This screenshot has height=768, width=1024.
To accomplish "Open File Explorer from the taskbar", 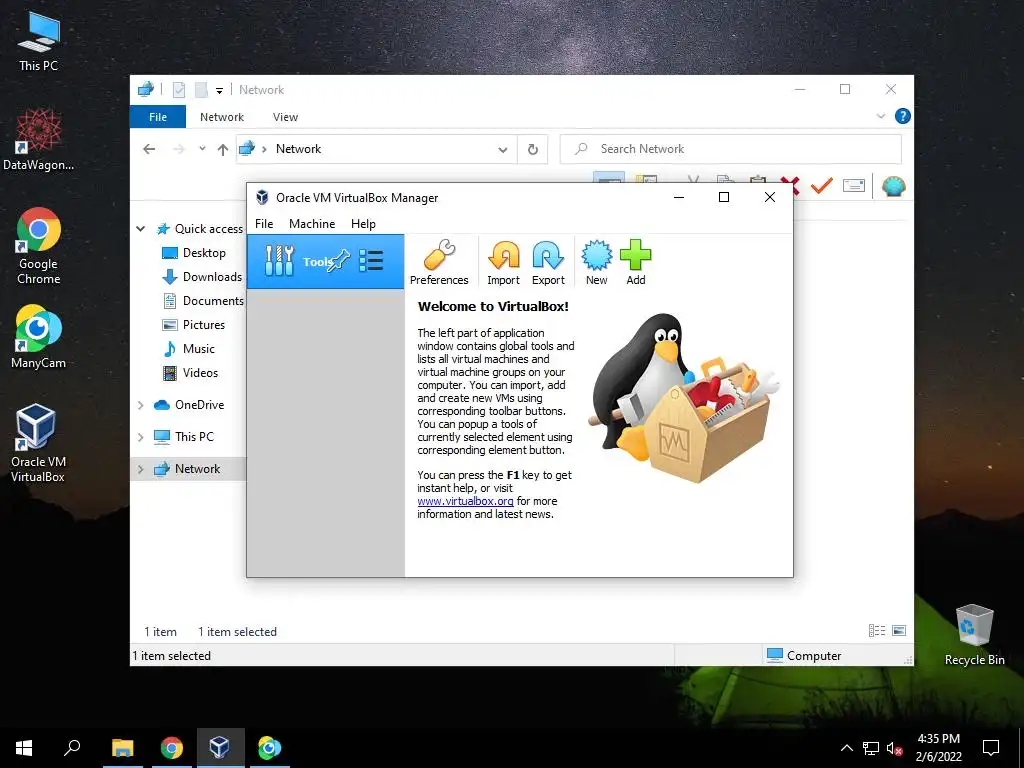I will tap(122, 748).
